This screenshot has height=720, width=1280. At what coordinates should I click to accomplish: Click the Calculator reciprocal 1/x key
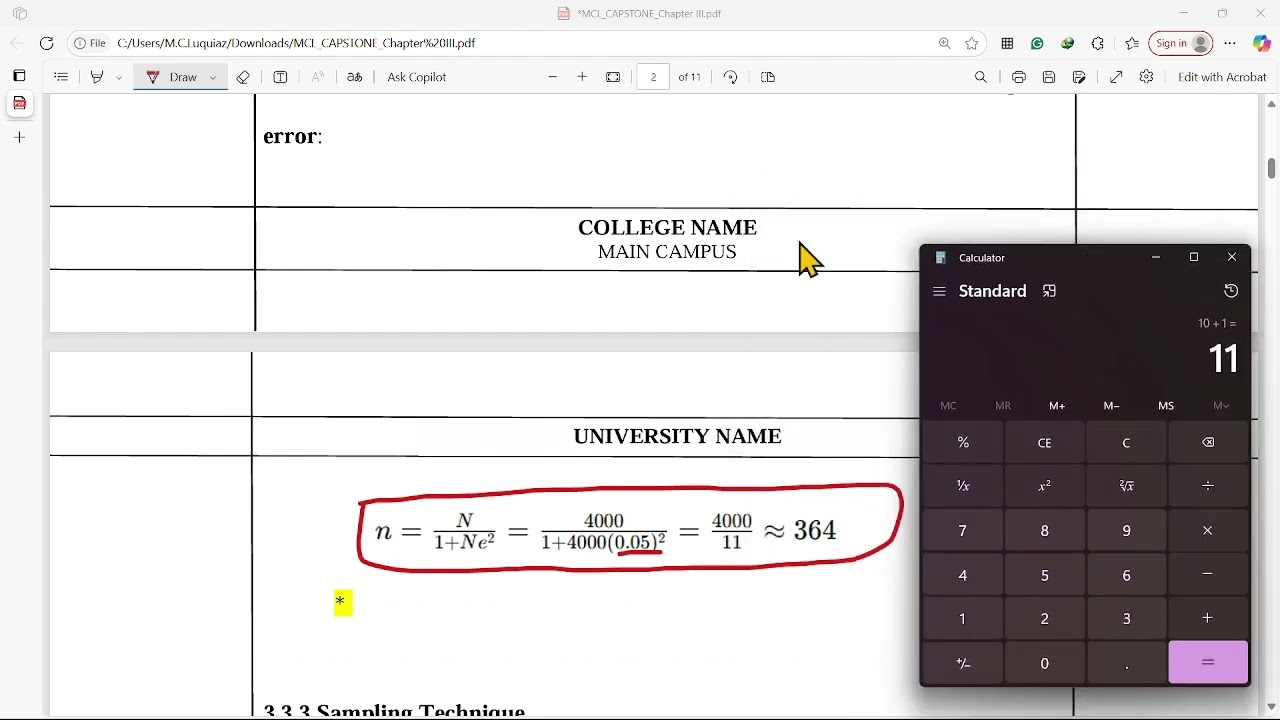pyautogui.click(x=963, y=486)
